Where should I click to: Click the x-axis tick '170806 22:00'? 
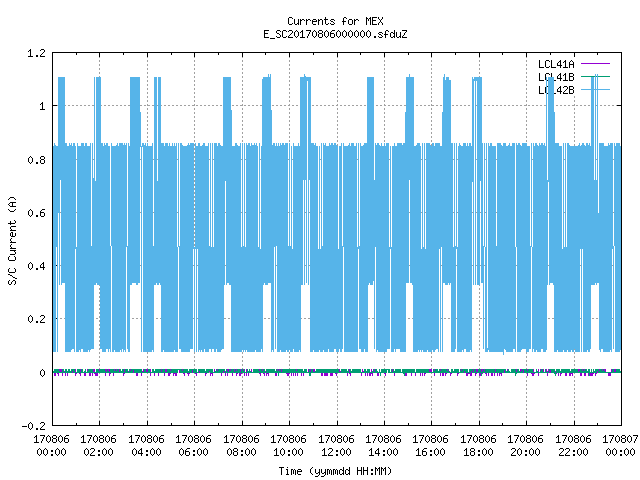tap(573, 446)
